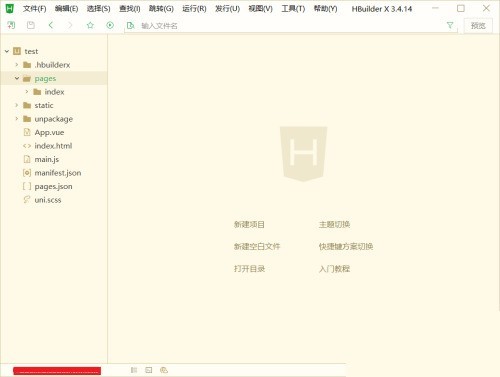Open the terminal icon in status bar
The width and height of the screenshot is (500, 377).
(x=149, y=370)
